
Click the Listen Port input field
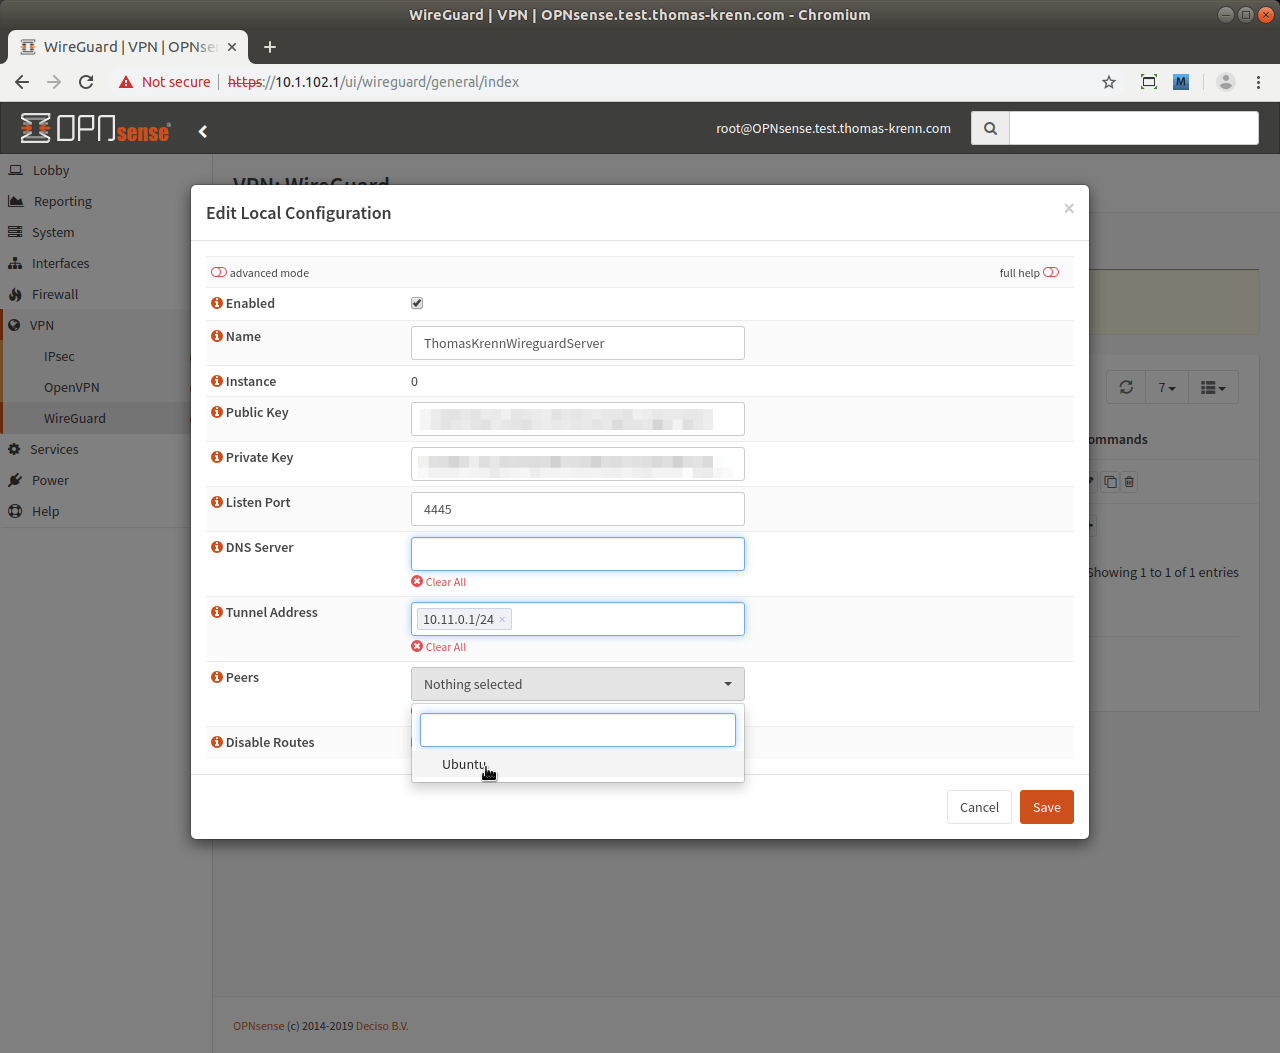tap(577, 509)
